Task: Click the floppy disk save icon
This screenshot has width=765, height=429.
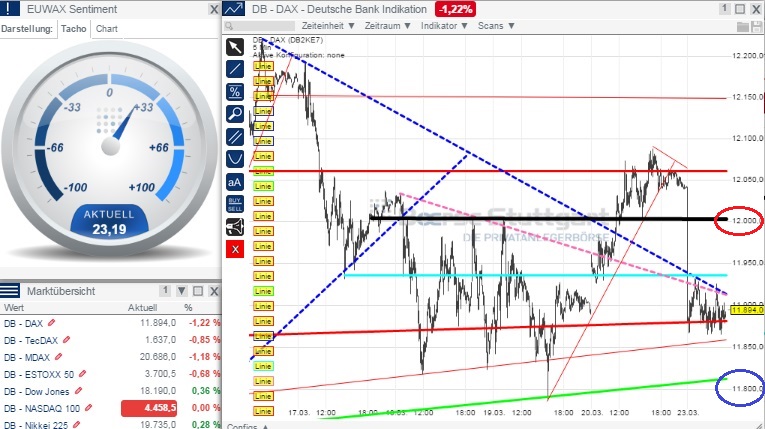Action: (757, 26)
